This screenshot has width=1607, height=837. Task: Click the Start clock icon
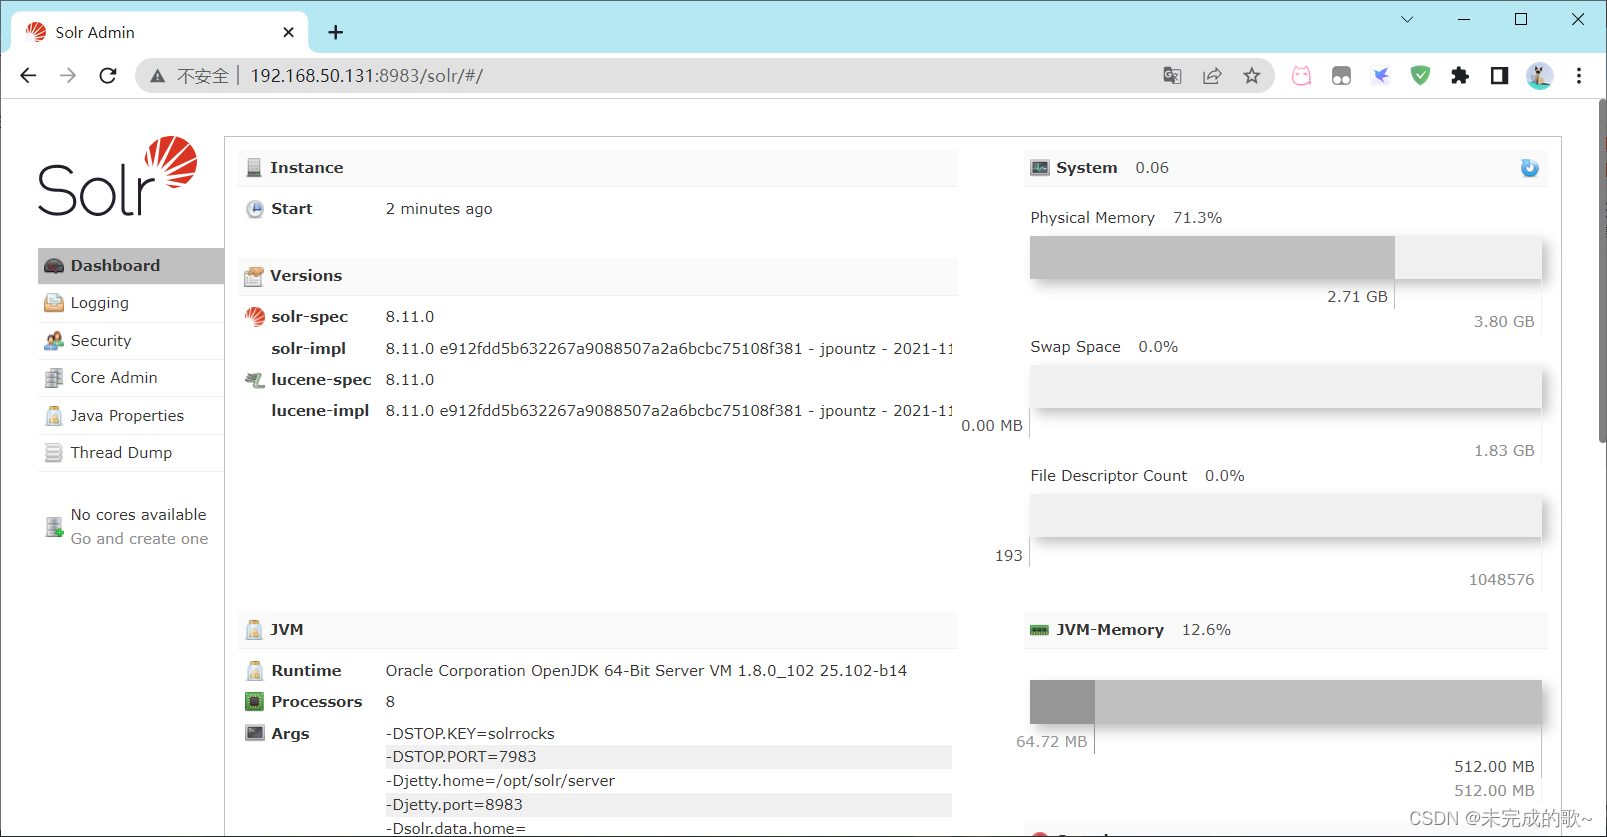point(255,209)
